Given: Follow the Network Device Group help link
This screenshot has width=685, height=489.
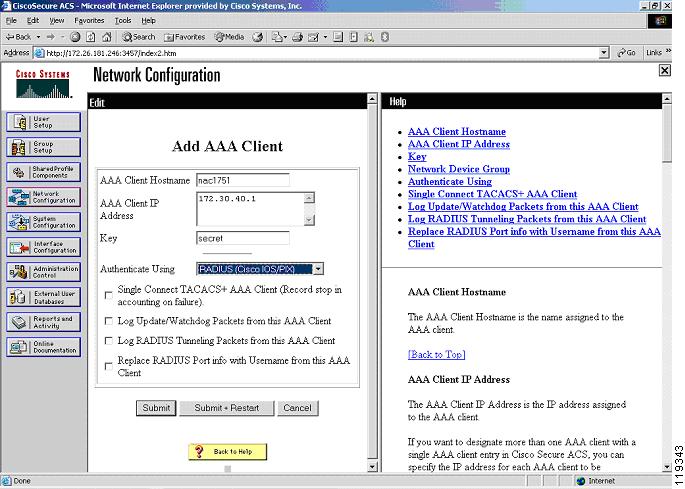Looking at the screenshot, I should coord(459,169).
